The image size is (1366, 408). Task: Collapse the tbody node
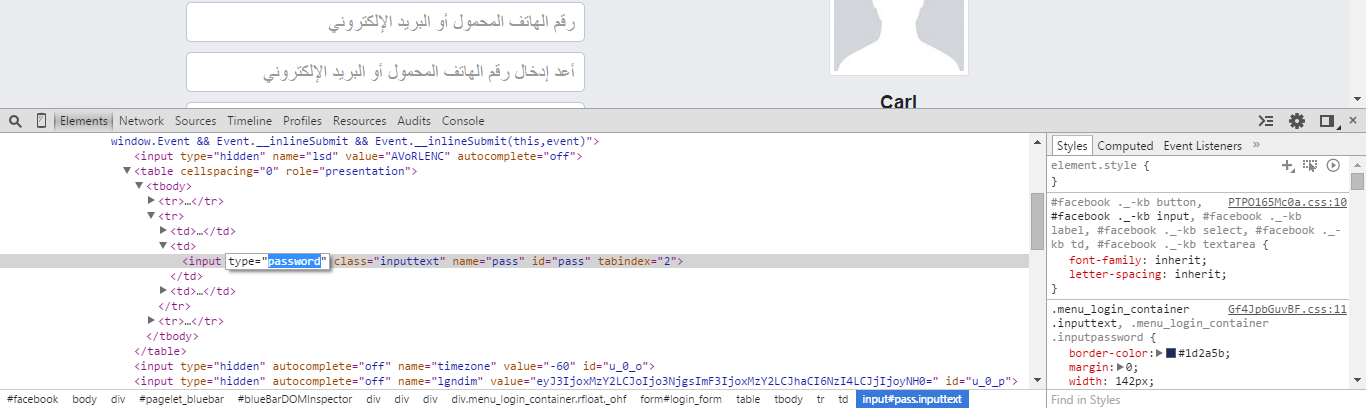[x=139, y=186]
